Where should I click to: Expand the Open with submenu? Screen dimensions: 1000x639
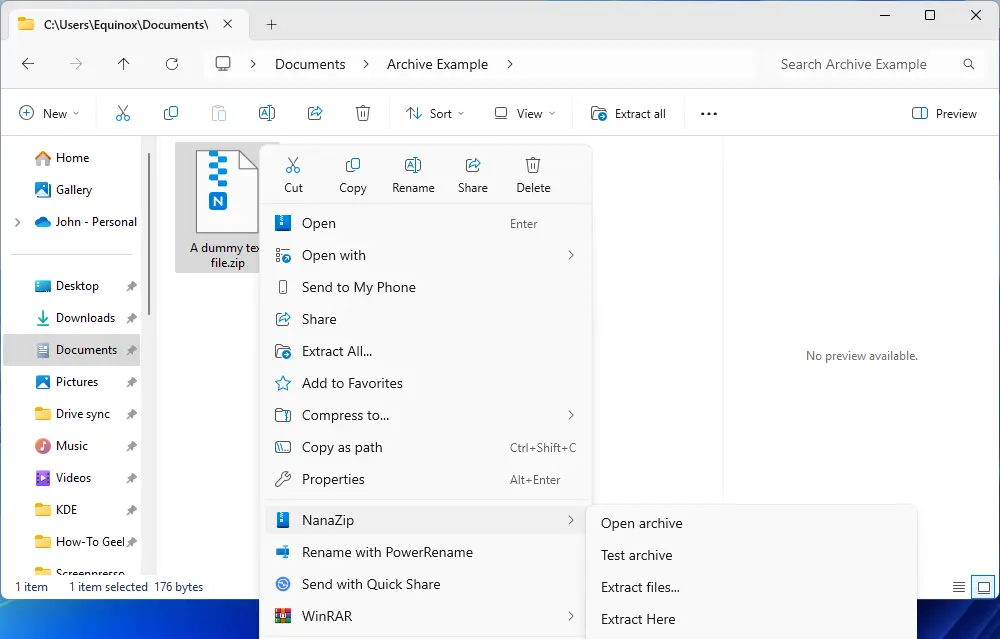(x=571, y=255)
